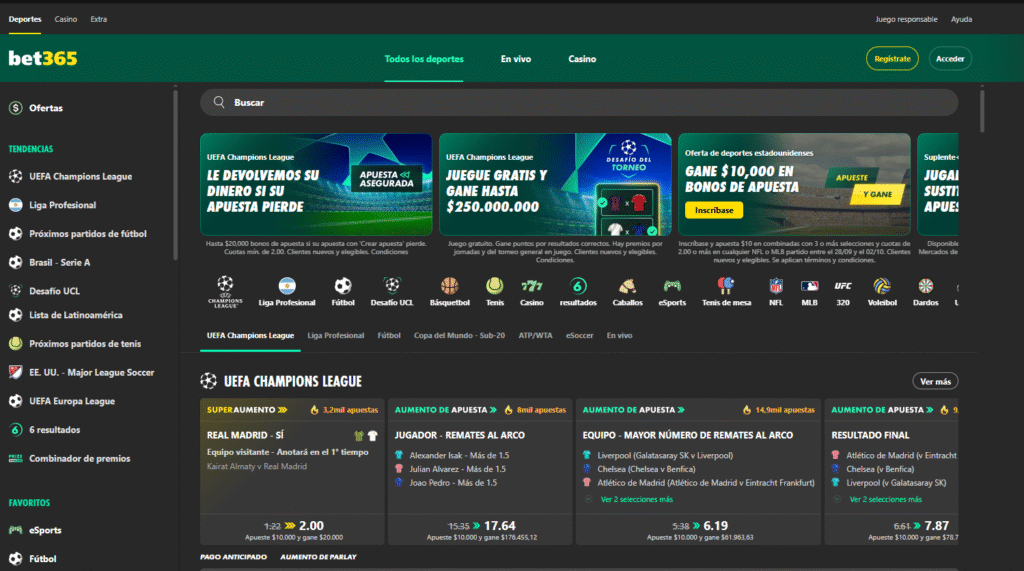Switch to the Liga Profesional section tab
Image resolution: width=1024 pixels, height=571 pixels.
point(336,336)
